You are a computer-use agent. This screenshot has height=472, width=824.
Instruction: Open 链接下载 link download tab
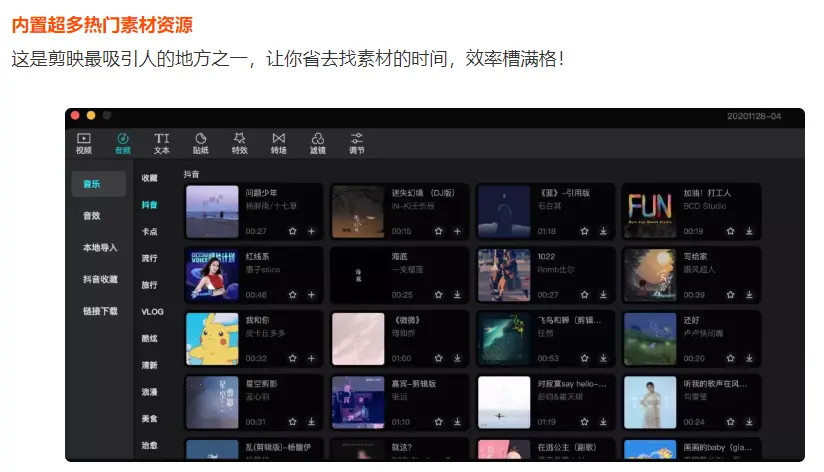[100, 311]
